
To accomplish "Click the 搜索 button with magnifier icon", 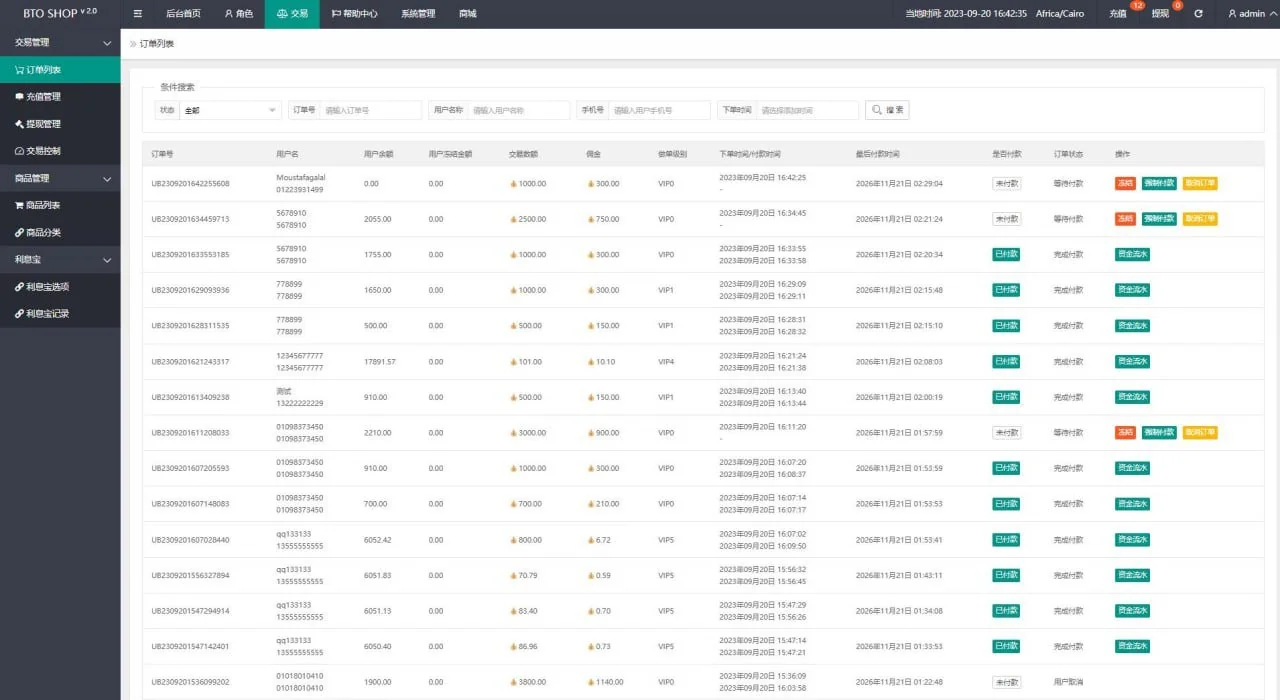I will 887,110.
